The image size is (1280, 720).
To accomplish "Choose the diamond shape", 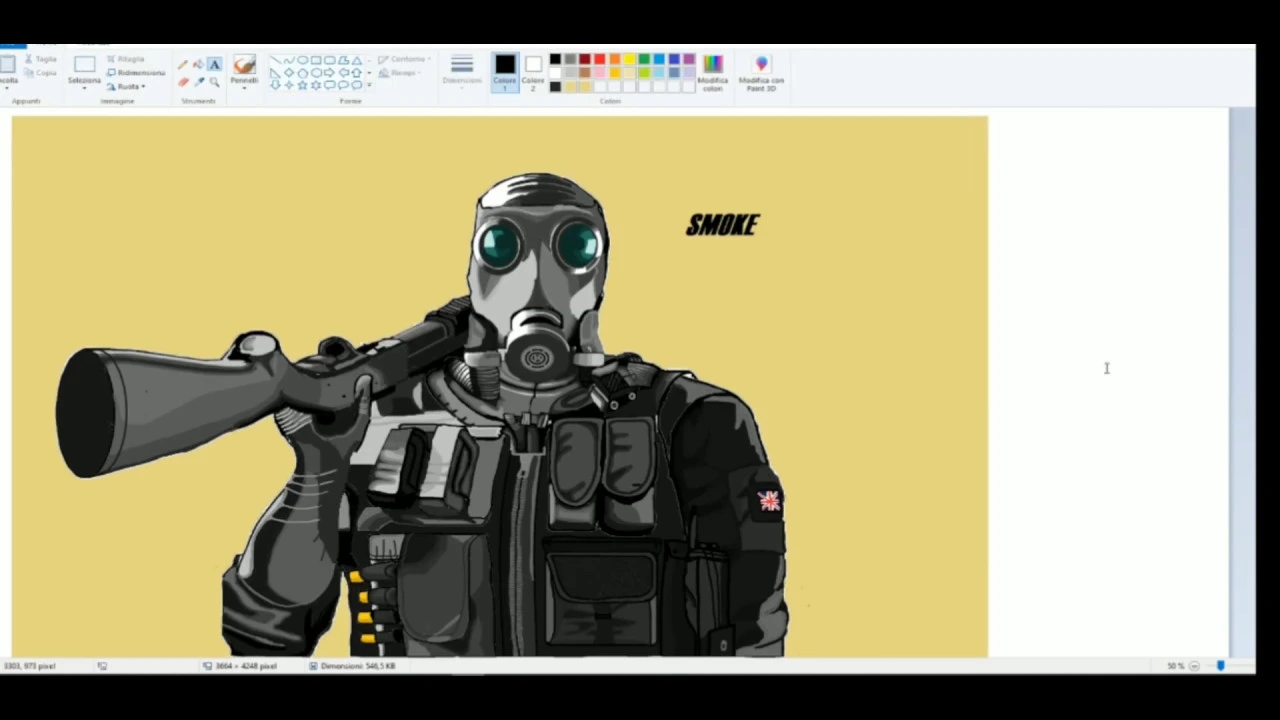I will [x=289, y=73].
